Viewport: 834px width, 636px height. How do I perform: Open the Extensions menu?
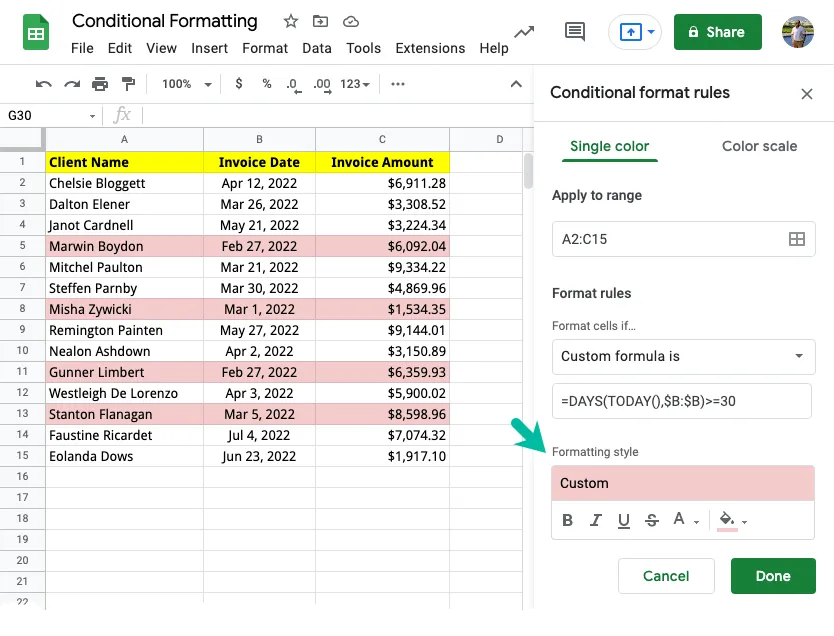(x=430, y=48)
